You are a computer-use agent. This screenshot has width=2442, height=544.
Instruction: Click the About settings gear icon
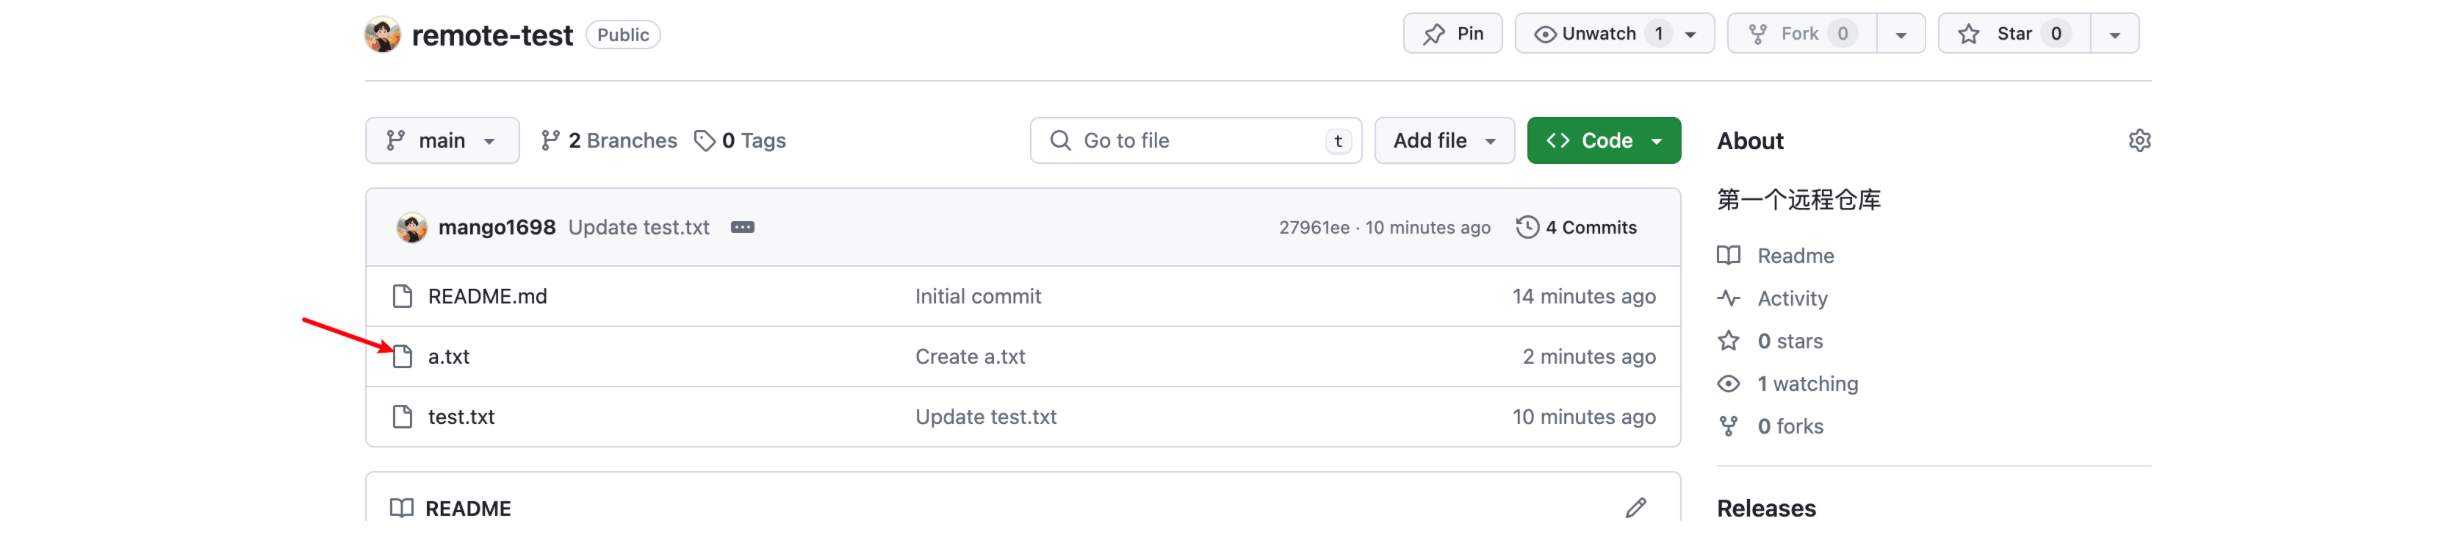2139,141
